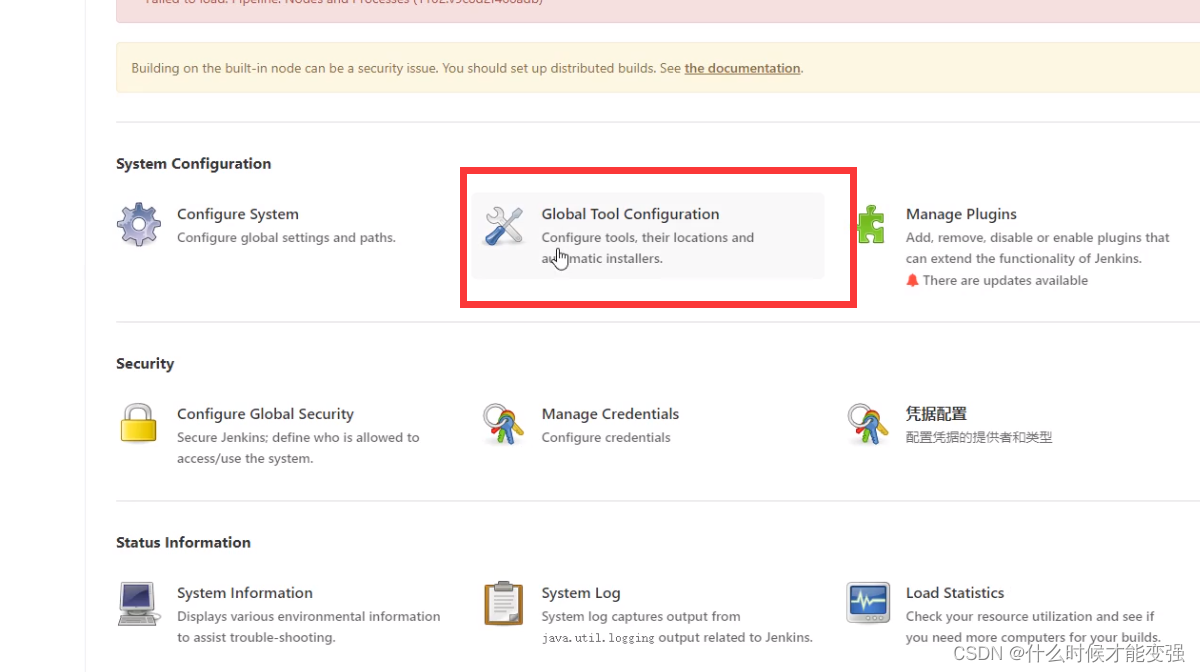Click the Manage Plugins puzzle piece icon
Image resolution: width=1200 pixels, height=672 pixels.
(871, 225)
